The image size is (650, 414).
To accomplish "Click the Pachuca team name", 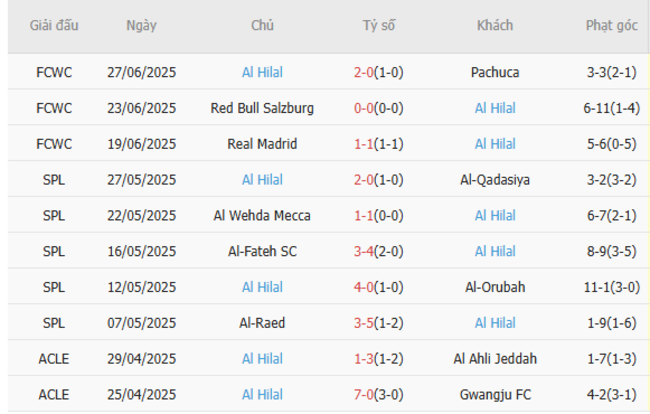I will pyautogui.click(x=494, y=72).
